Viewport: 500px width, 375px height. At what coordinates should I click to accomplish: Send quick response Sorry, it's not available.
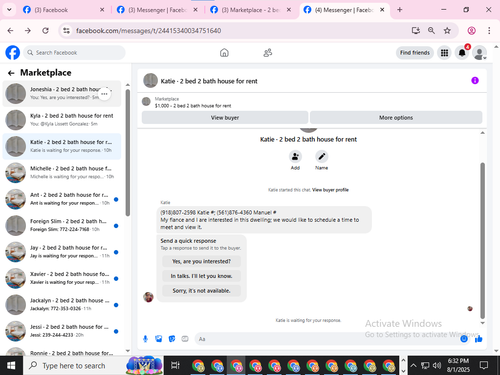pos(201,291)
